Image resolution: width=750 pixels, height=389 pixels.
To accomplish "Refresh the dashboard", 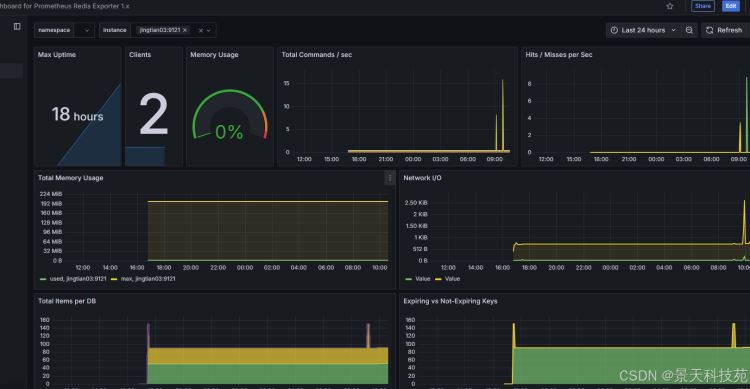I will (724, 30).
